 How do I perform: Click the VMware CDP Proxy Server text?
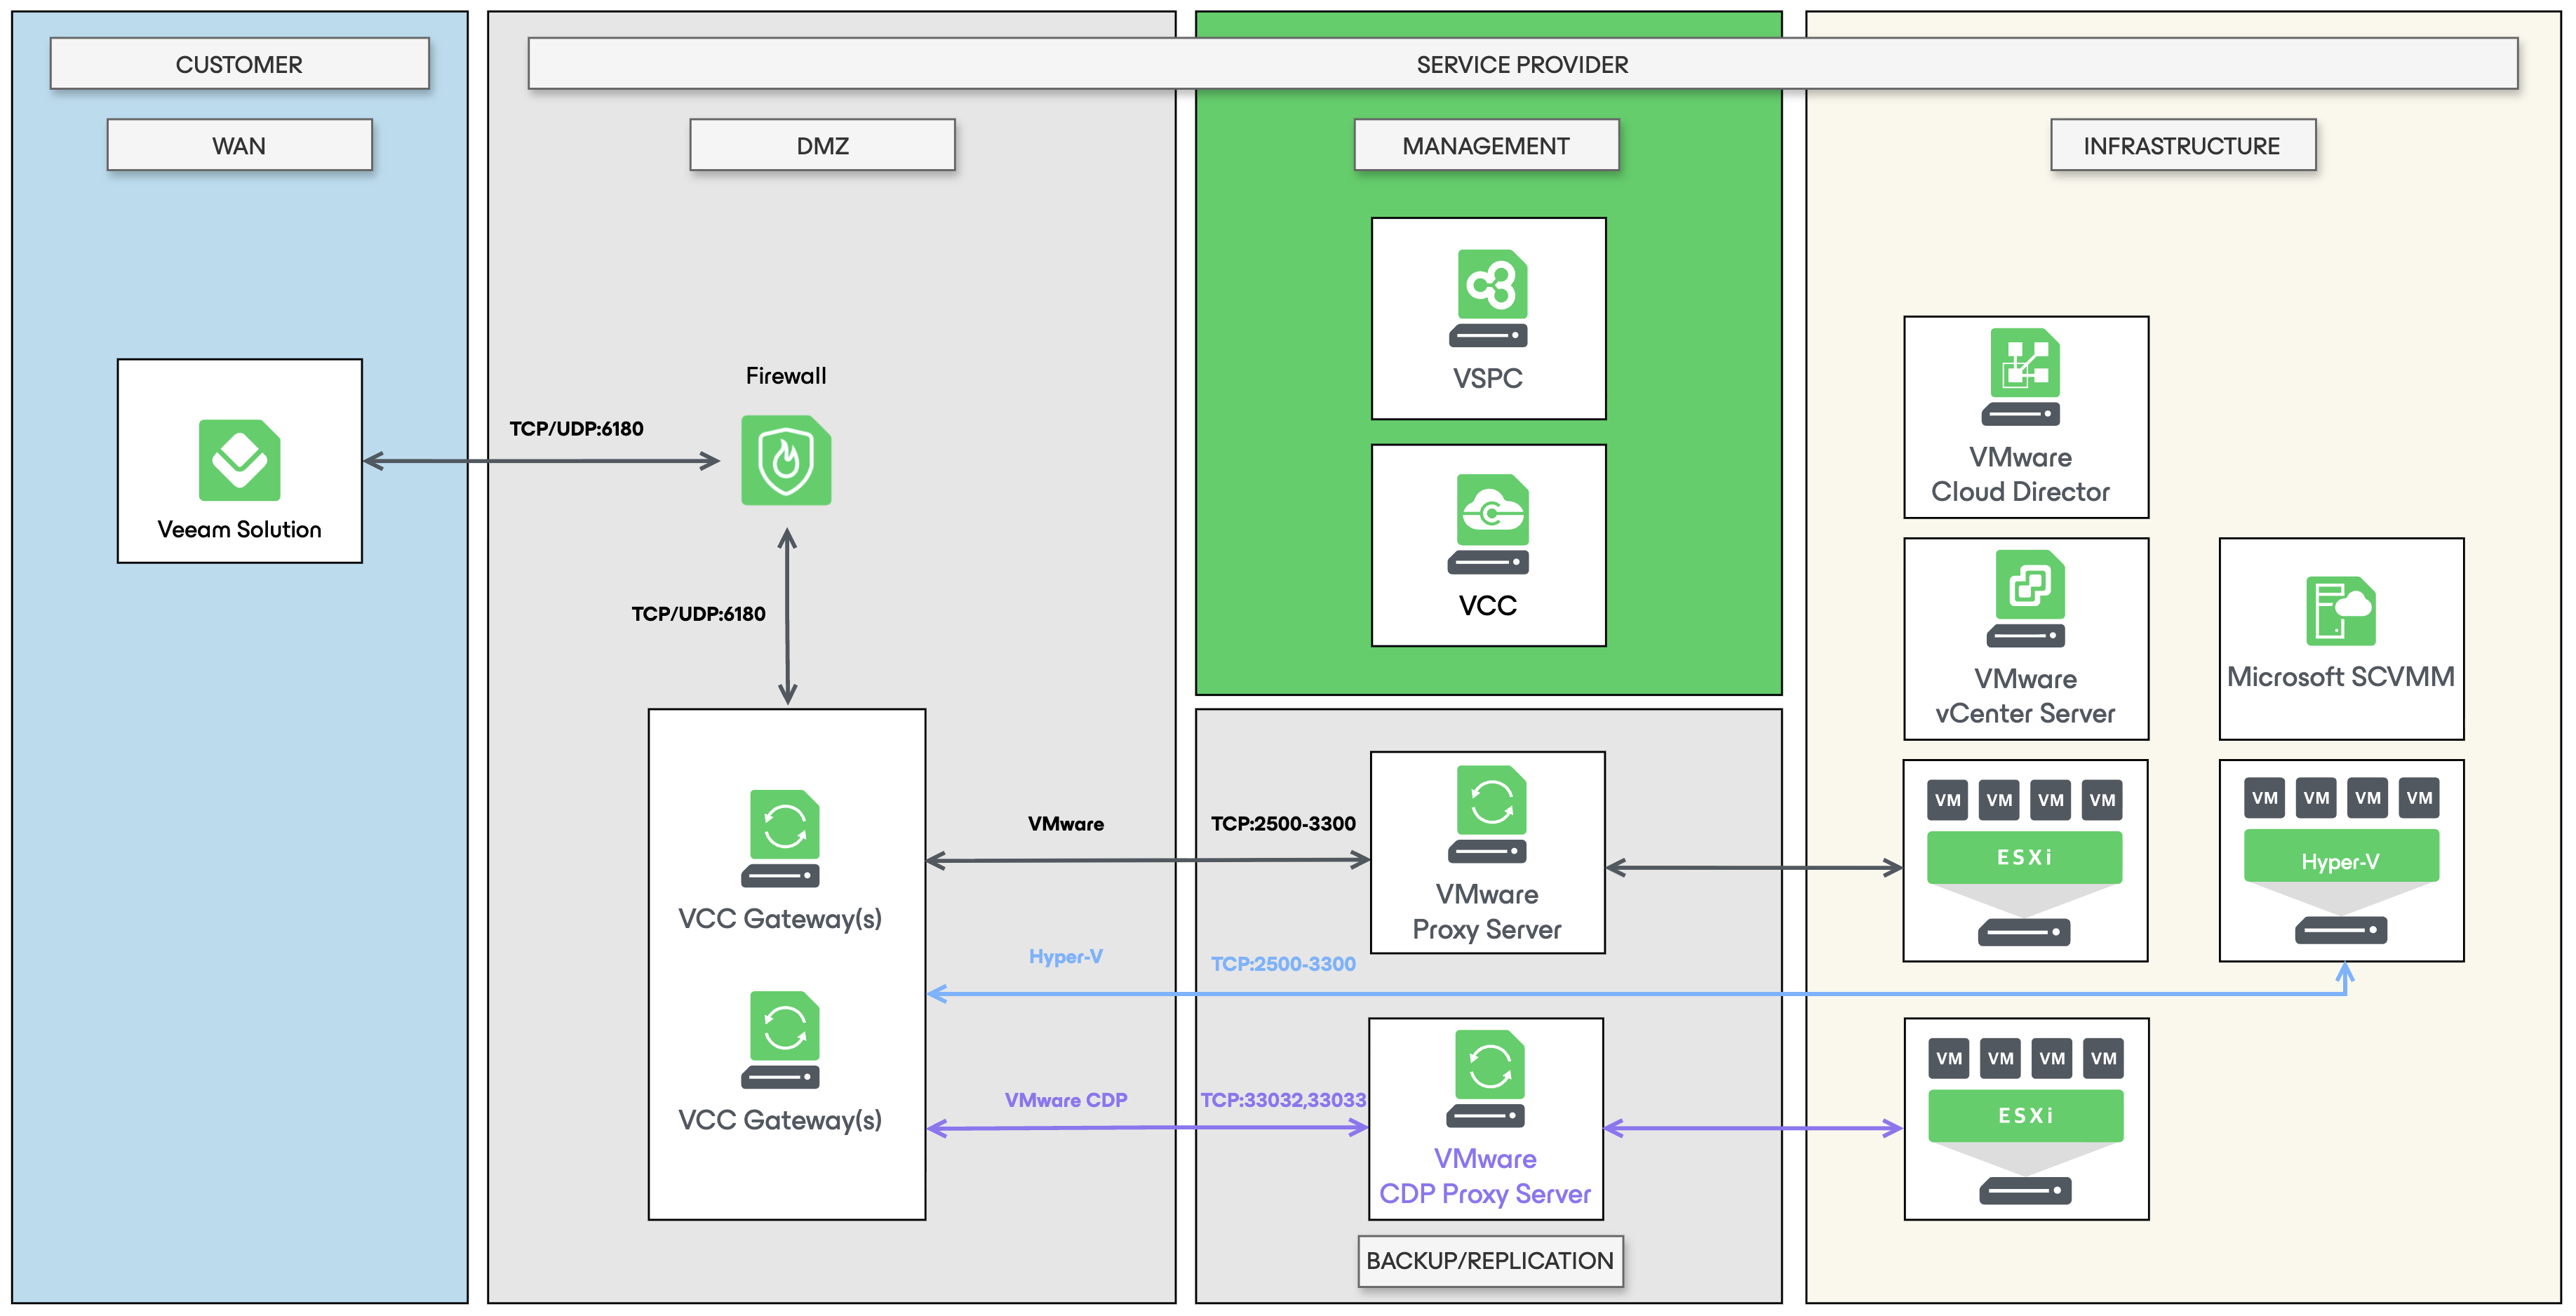point(1486,1176)
